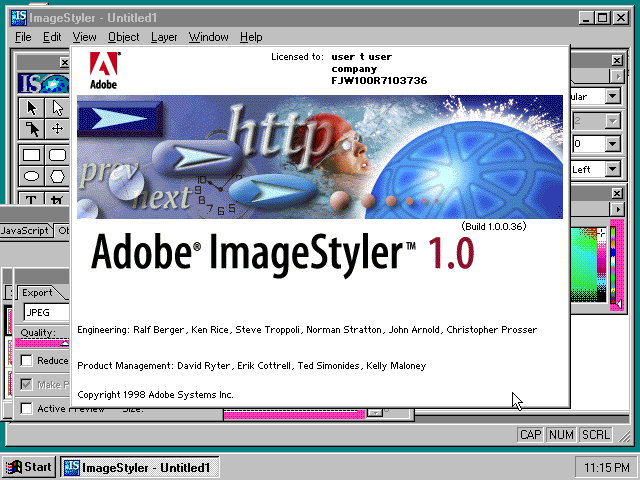The height and width of the screenshot is (480, 640).
Task: Select the Crop tool in the toolbox
Action: [57, 198]
